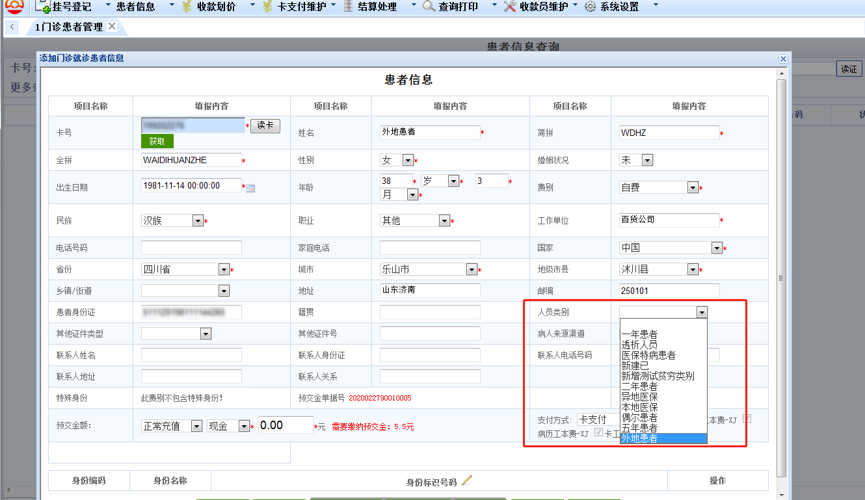This screenshot has height=500, width=865.
Task: Expand the 民族 dropdown
Action: click(197, 221)
